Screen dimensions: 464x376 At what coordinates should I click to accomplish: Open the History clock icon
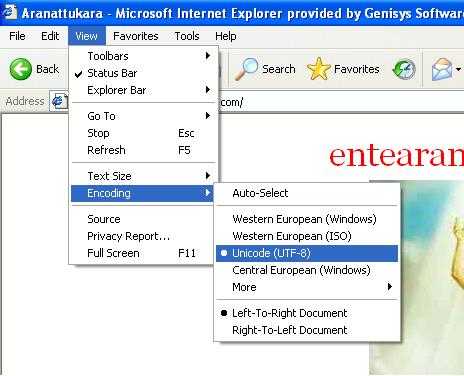click(404, 69)
